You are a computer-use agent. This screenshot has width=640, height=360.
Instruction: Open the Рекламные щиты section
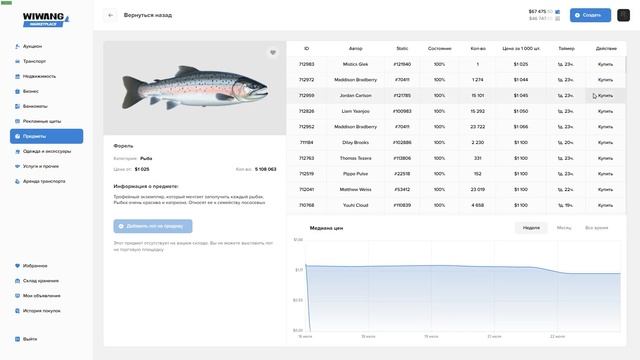pos(42,121)
